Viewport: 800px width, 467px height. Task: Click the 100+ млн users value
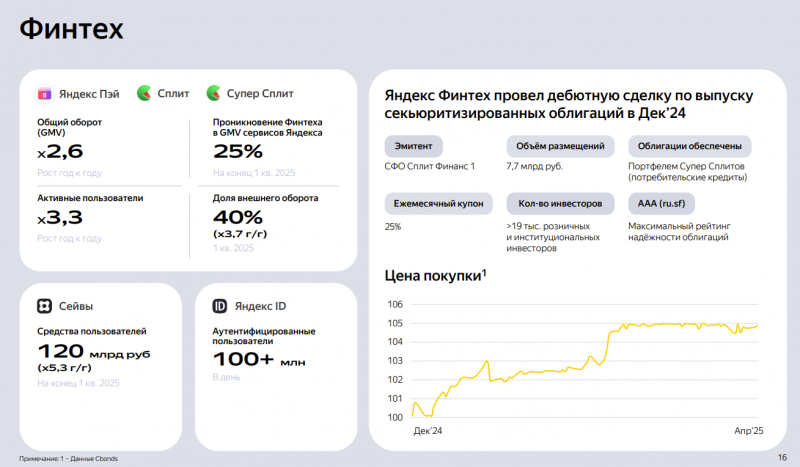click(x=259, y=359)
